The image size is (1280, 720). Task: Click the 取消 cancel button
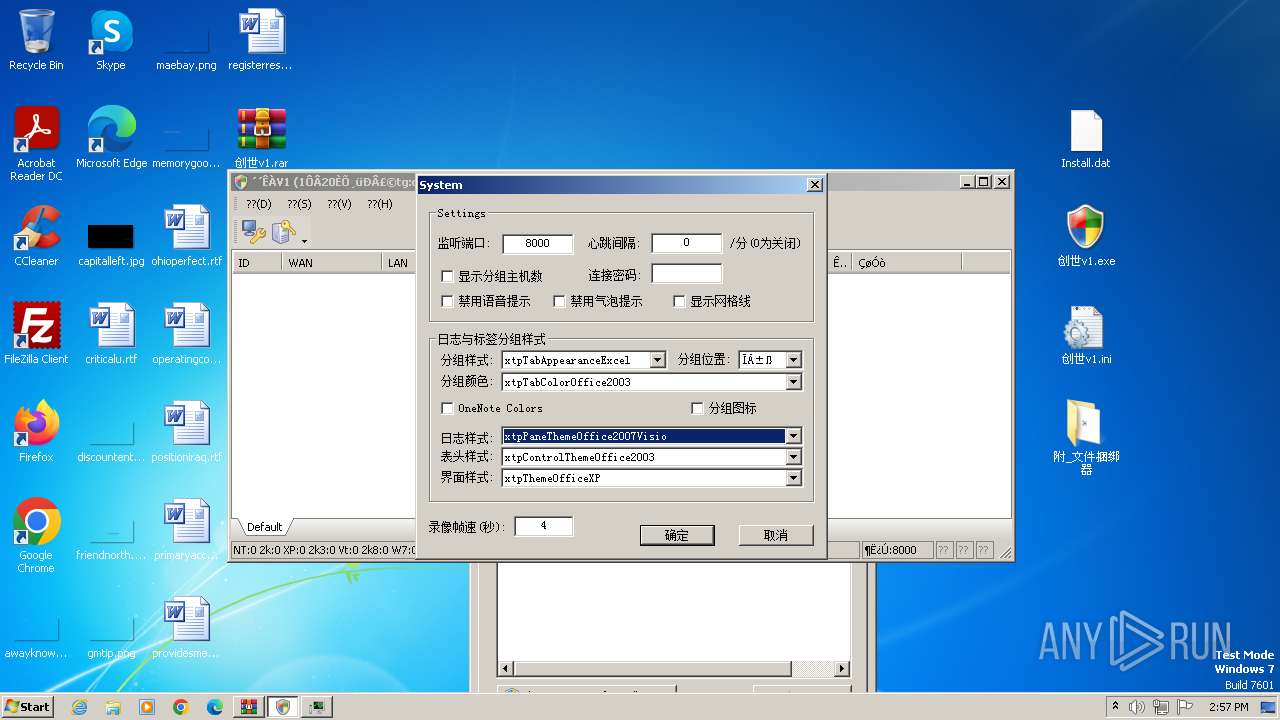point(776,535)
